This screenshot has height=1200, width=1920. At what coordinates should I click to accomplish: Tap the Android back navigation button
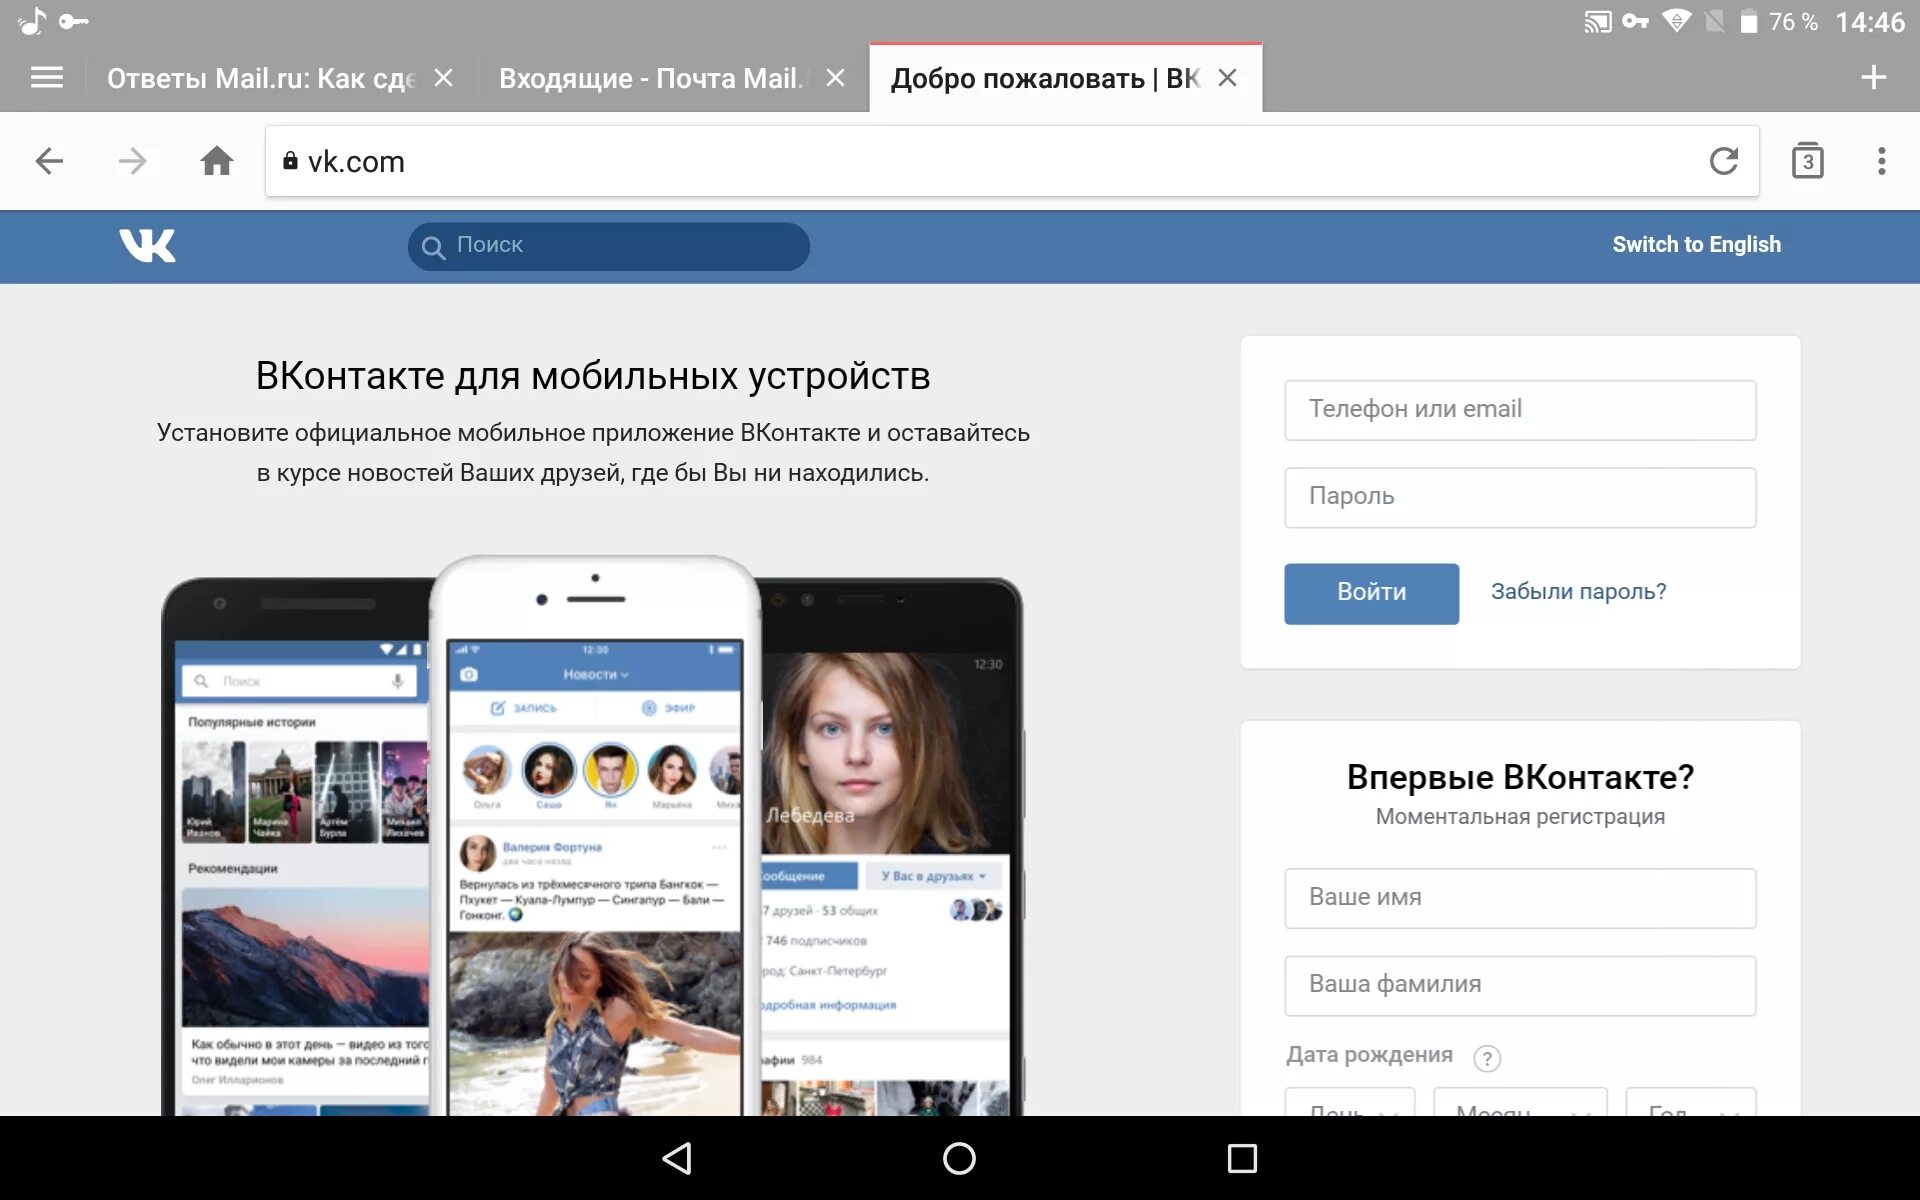[x=677, y=1158]
